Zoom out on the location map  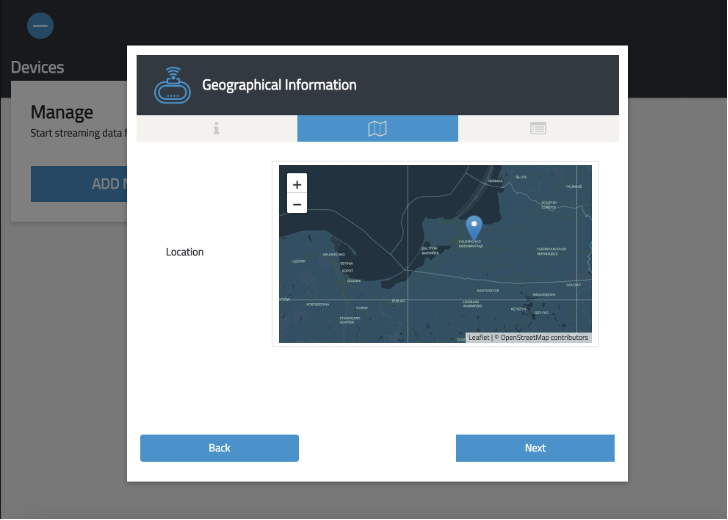297,204
